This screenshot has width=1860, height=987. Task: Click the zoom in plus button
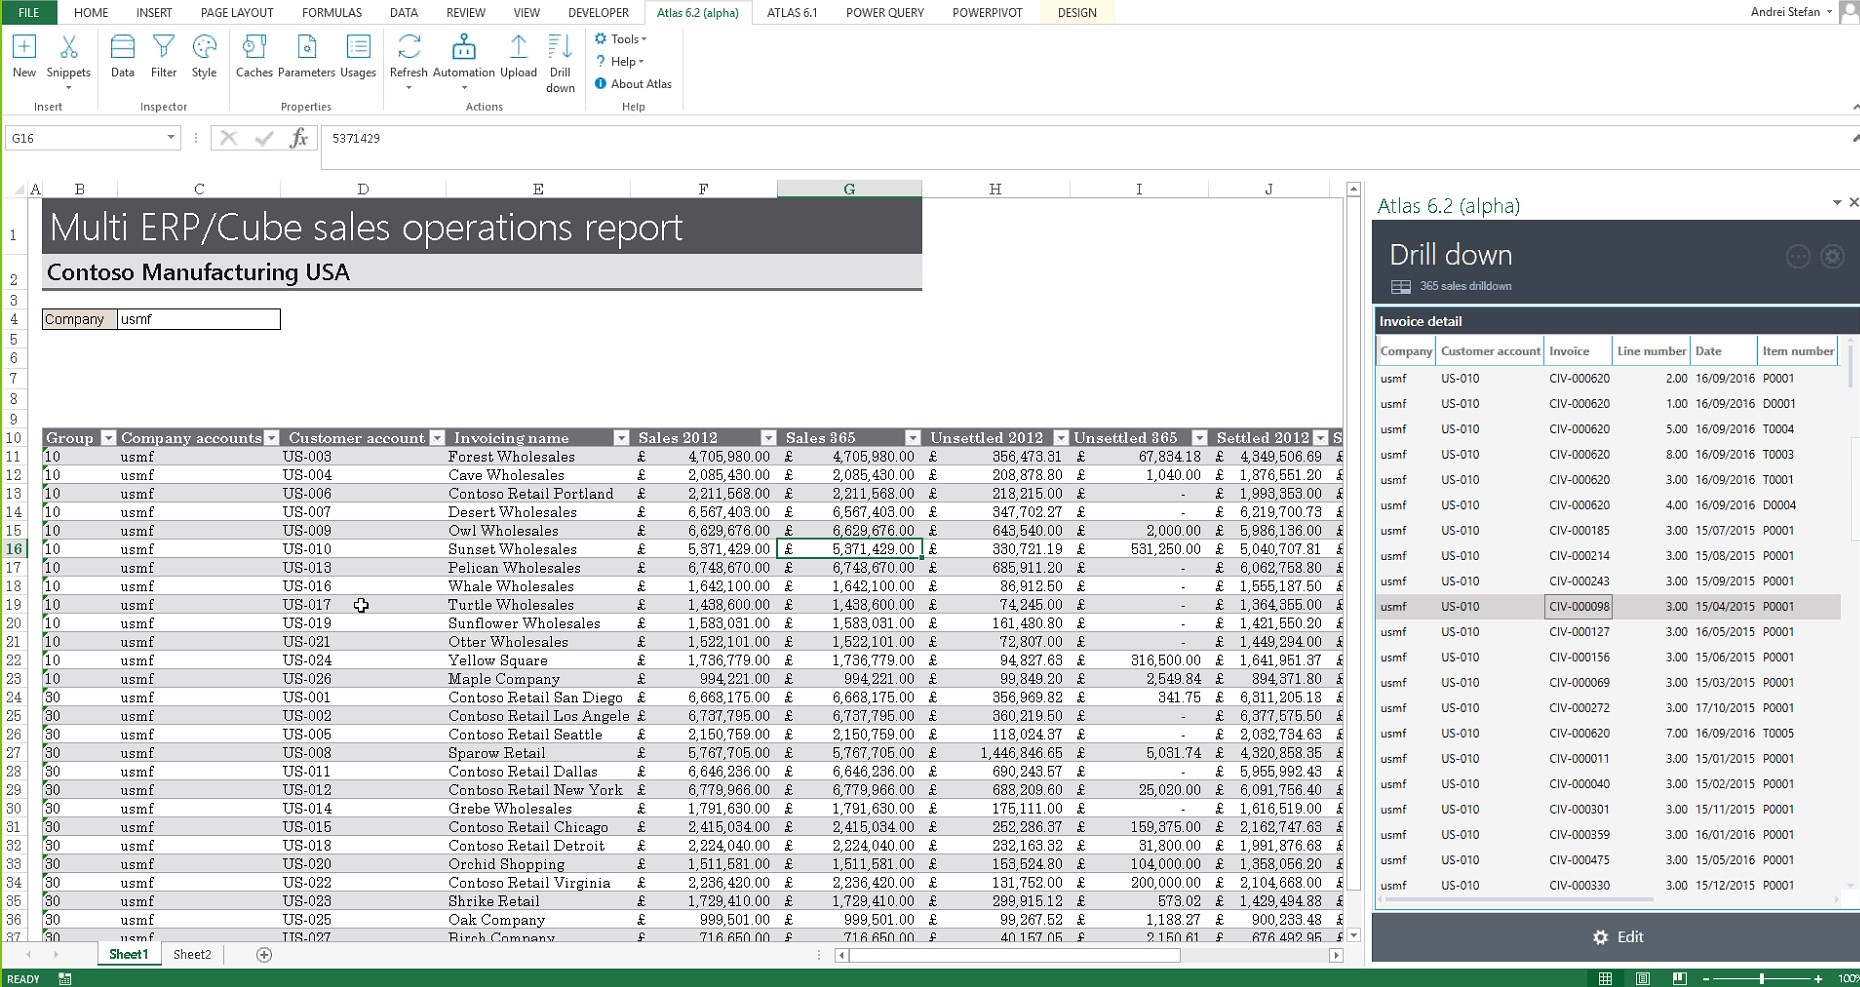[1818, 979]
